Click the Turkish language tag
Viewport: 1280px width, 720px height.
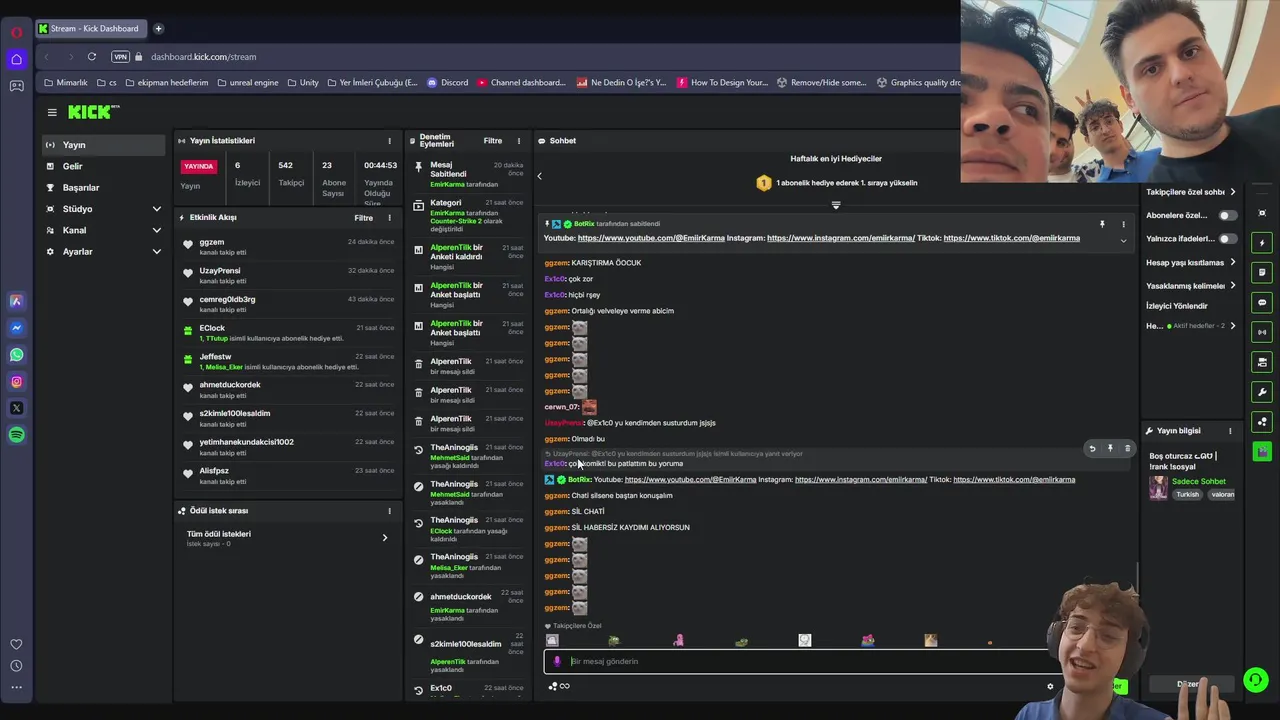coord(1187,494)
